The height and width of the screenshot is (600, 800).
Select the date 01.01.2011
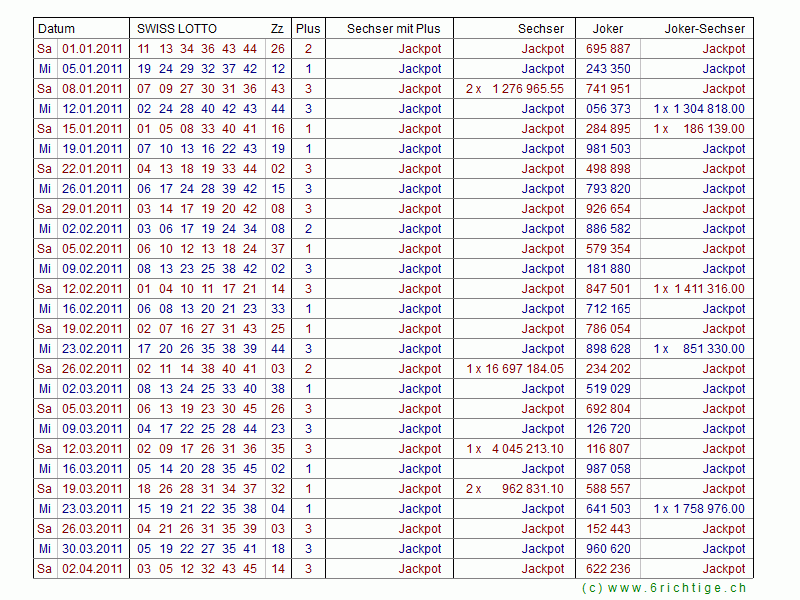click(x=92, y=49)
